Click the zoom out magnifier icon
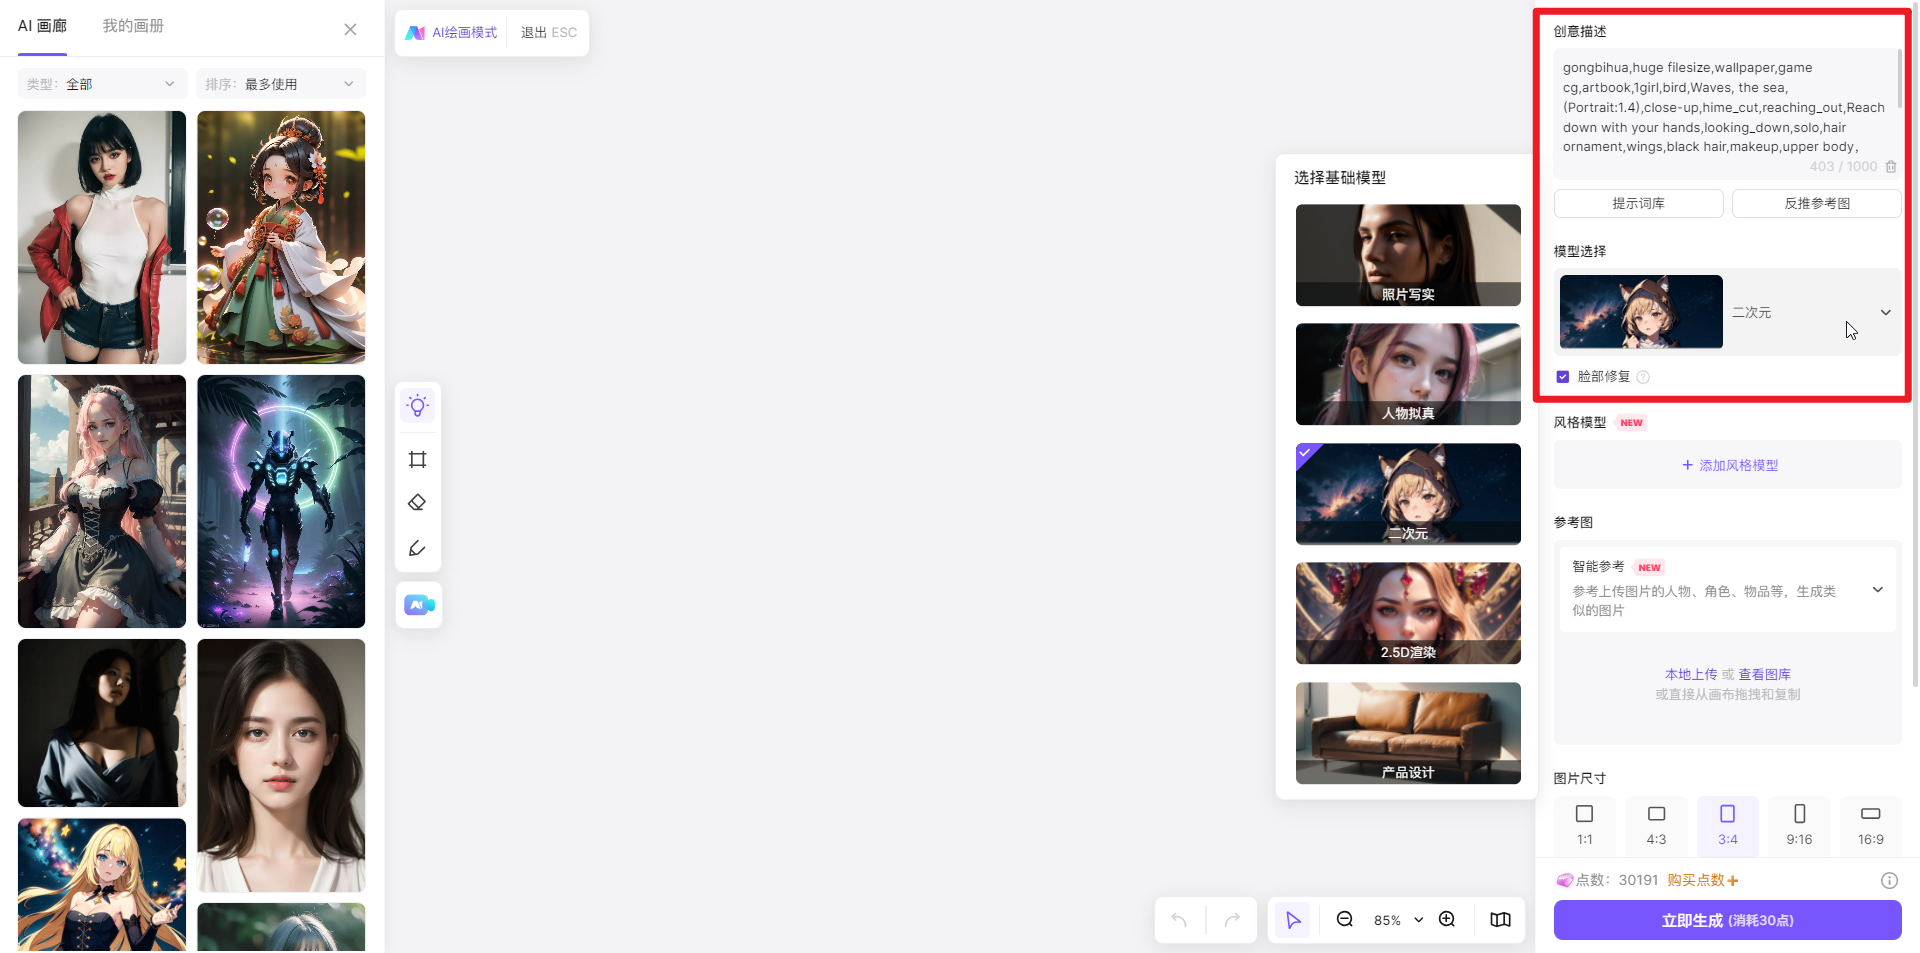This screenshot has width=1920, height=953. tap(1345, 920)
